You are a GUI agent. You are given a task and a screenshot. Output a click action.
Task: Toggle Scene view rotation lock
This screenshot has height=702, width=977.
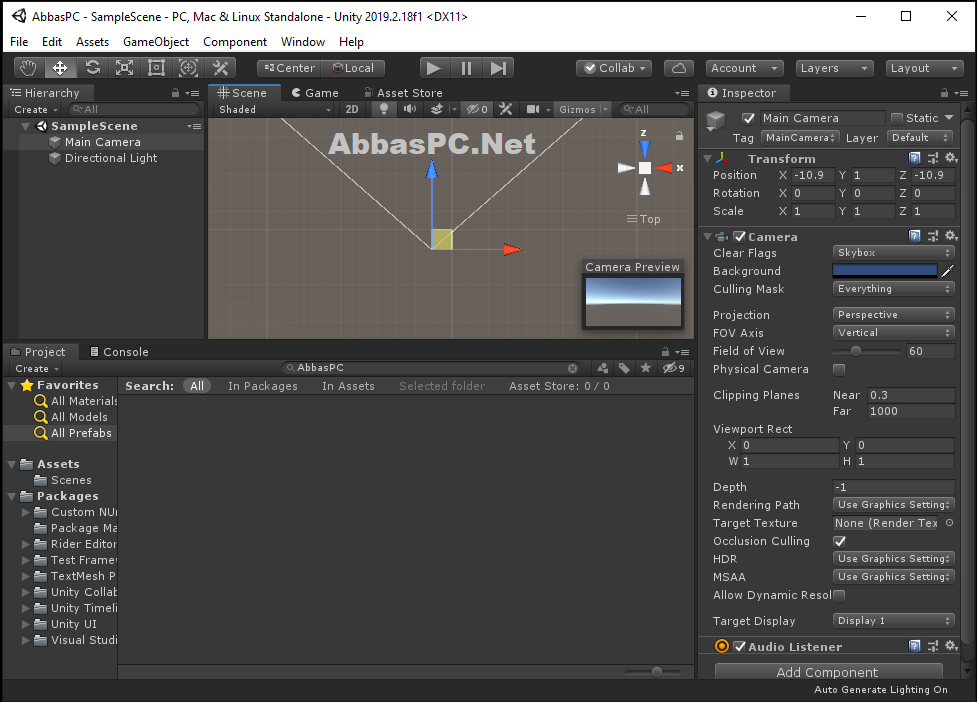(x=680, y=135)
